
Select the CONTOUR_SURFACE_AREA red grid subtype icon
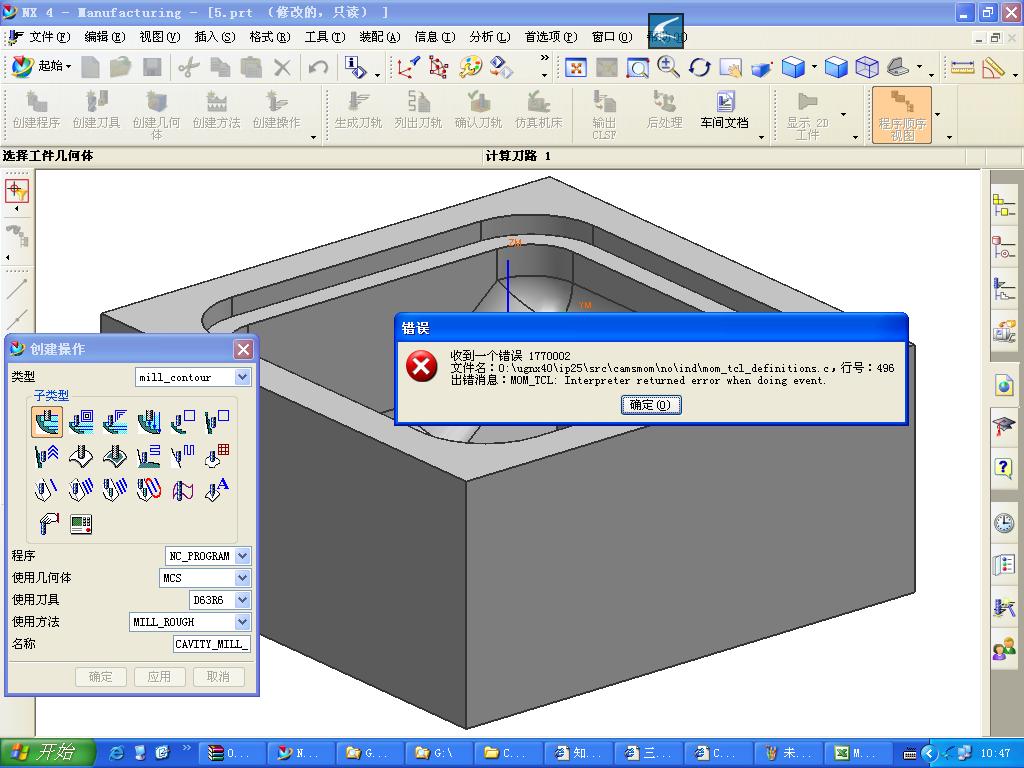coord(217,456)
